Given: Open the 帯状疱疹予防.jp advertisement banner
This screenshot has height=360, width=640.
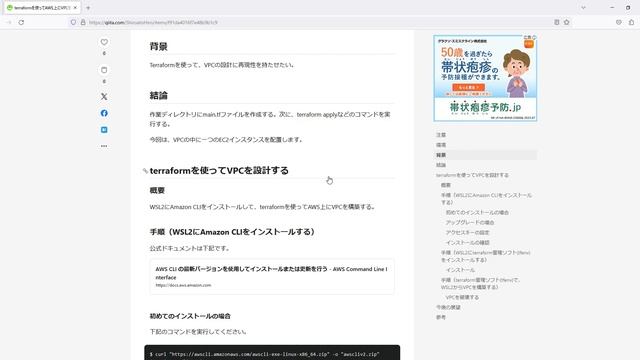Looking at the screenshot, I should click(x=485, y=78).
